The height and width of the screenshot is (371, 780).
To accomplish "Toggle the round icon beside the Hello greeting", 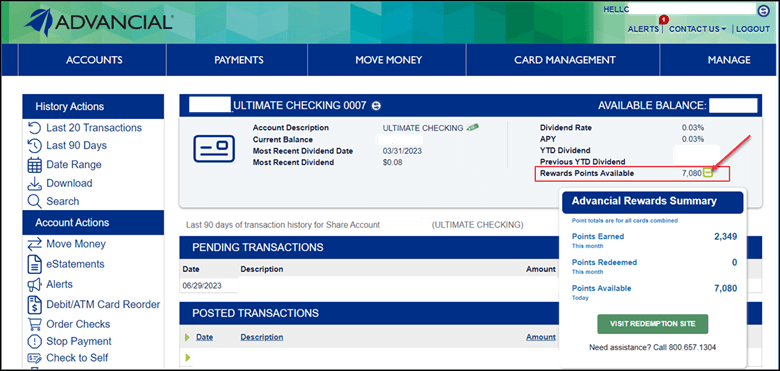I will (x=763, y=10).
